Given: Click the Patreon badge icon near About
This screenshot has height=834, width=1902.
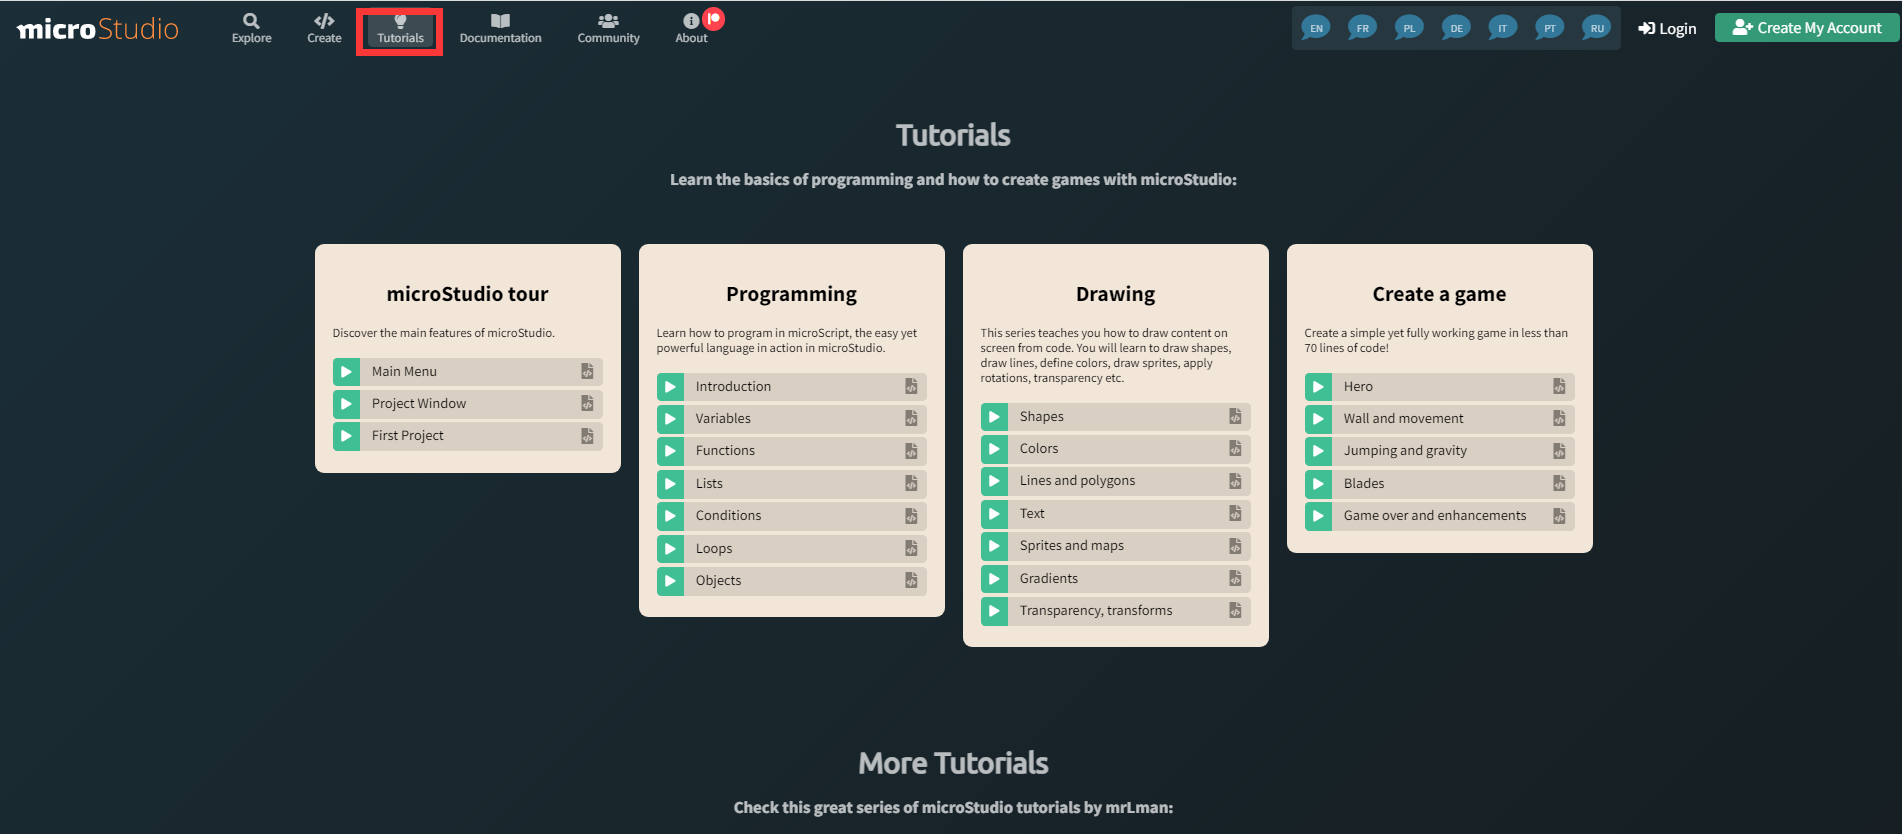Looking at the screenshot, I should pyautogui.click(x=714, y=18).
